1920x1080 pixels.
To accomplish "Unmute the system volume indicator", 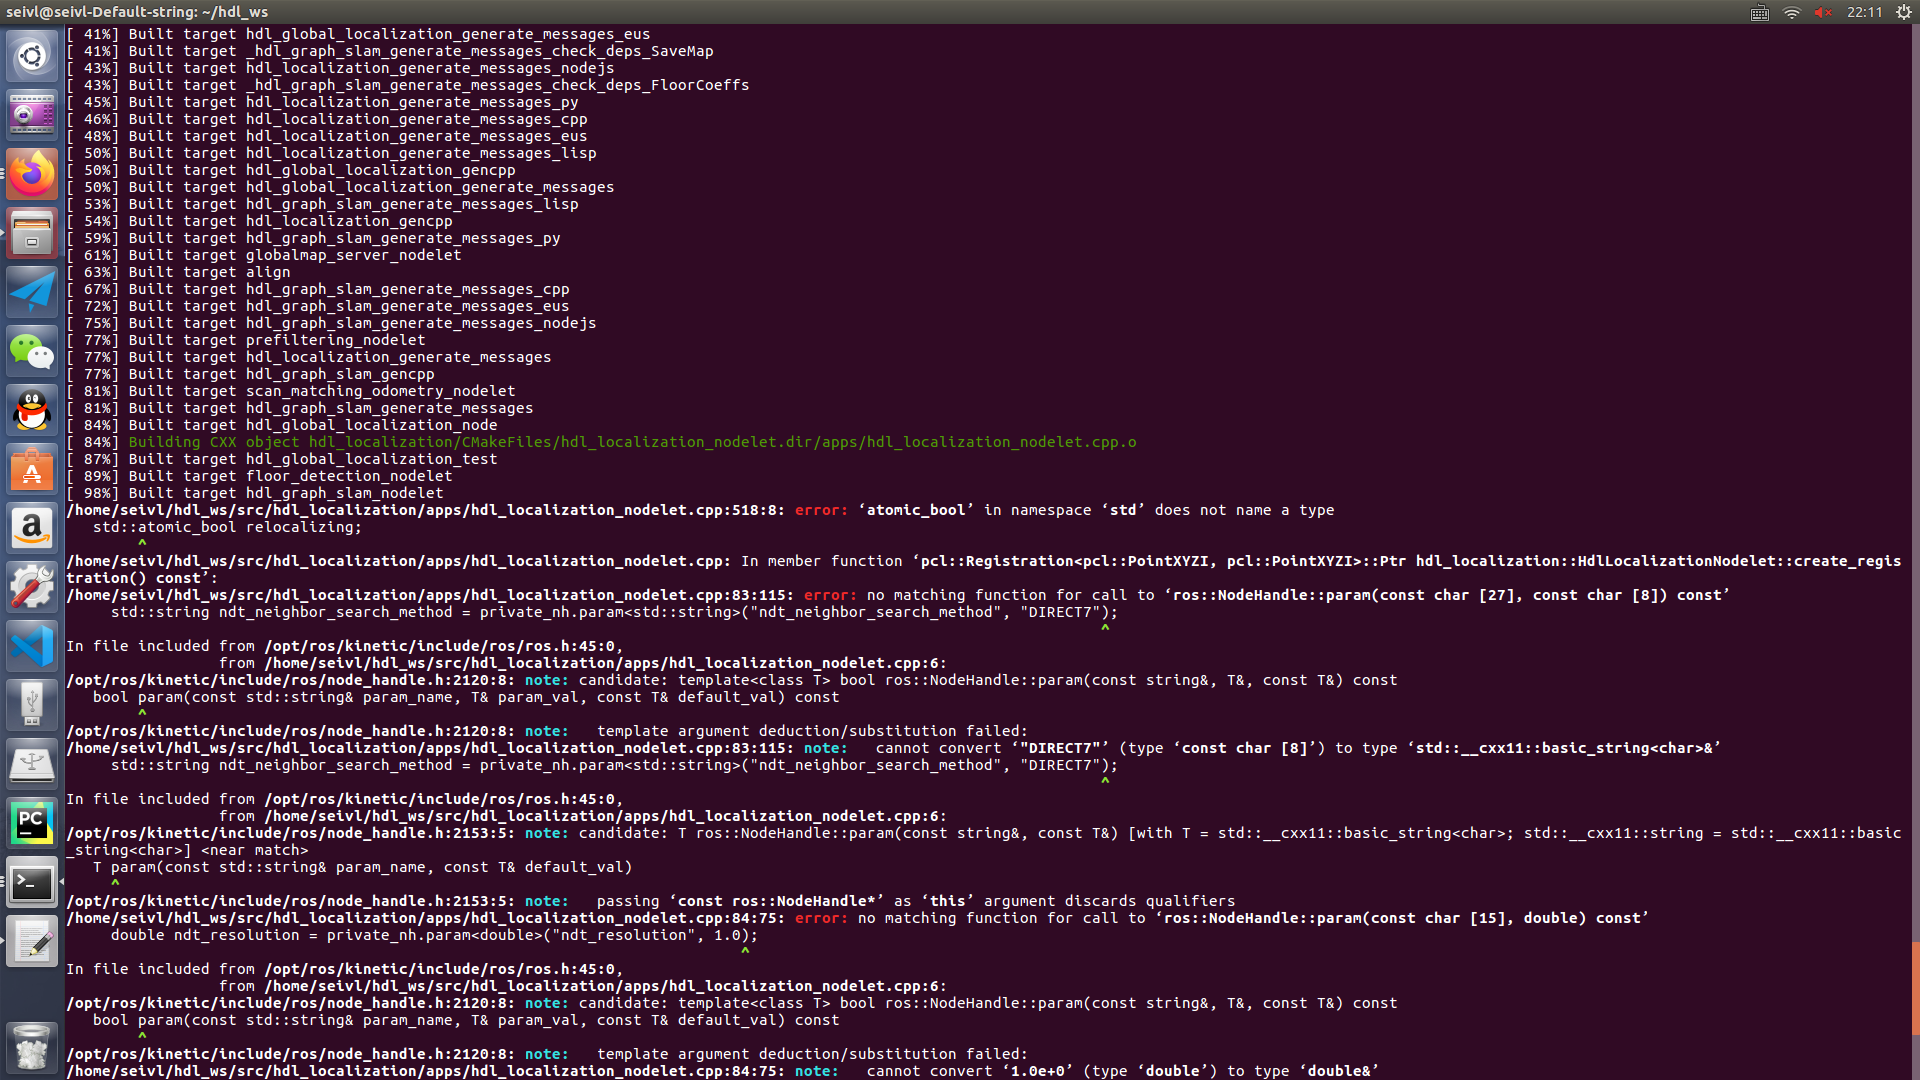I will coord(1822,12).
